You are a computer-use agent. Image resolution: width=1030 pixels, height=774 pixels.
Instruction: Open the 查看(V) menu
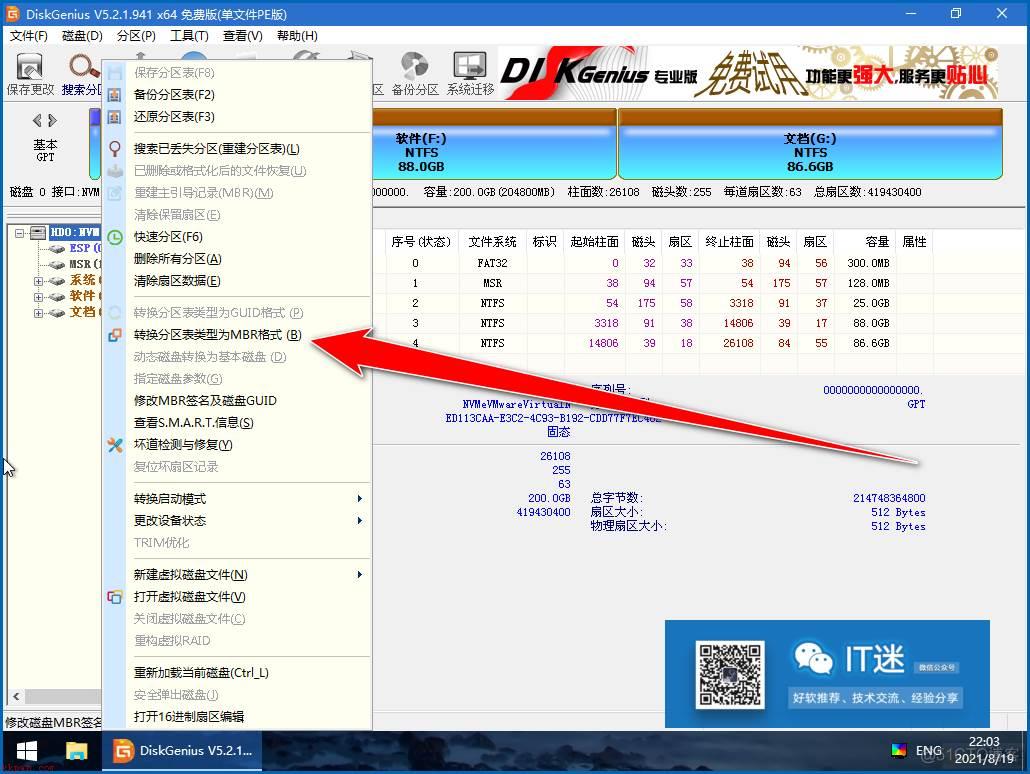pos(242,36)
